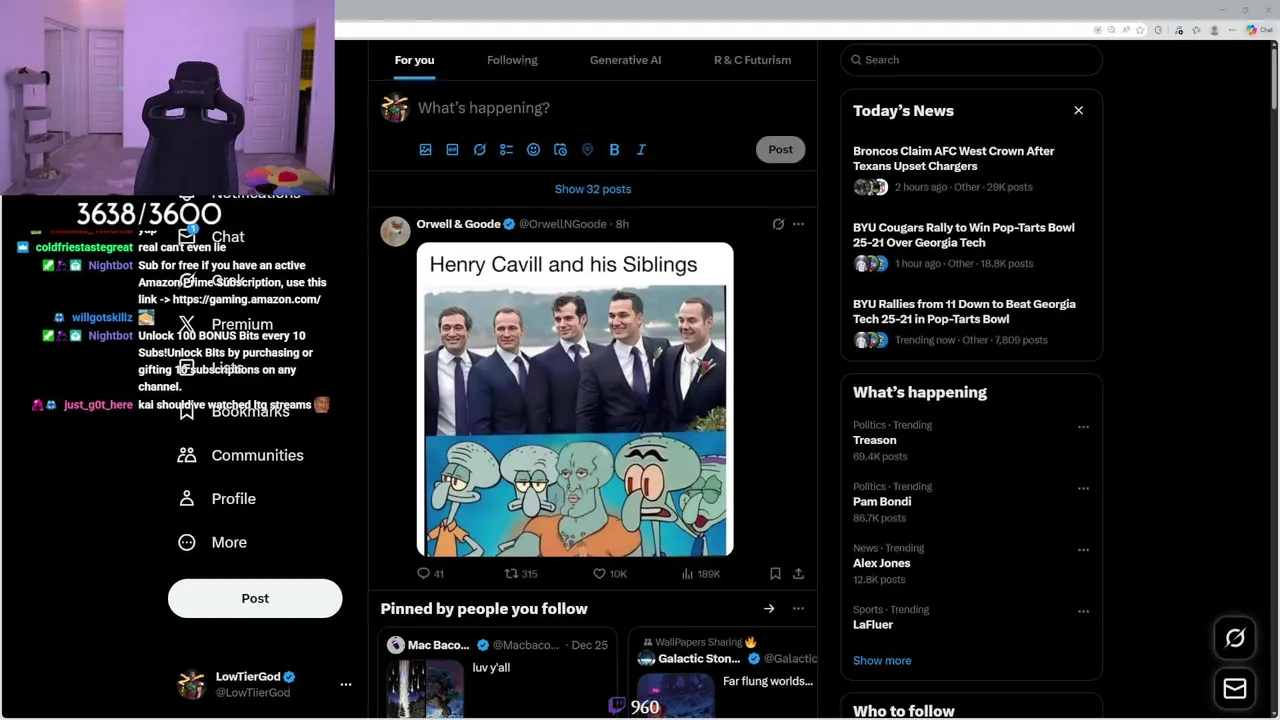This screenshot has height=720, width=1280.
Task: Open the floating Grok button
Action: tap(1235, 638)
